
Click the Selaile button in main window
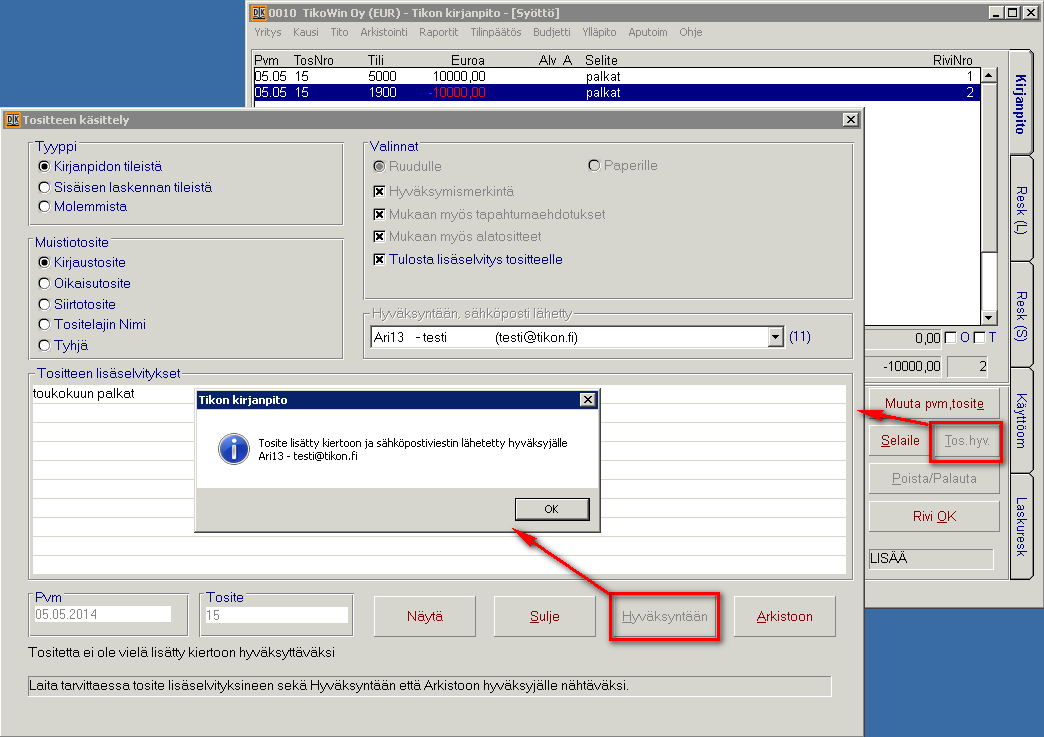coord(900,441)
